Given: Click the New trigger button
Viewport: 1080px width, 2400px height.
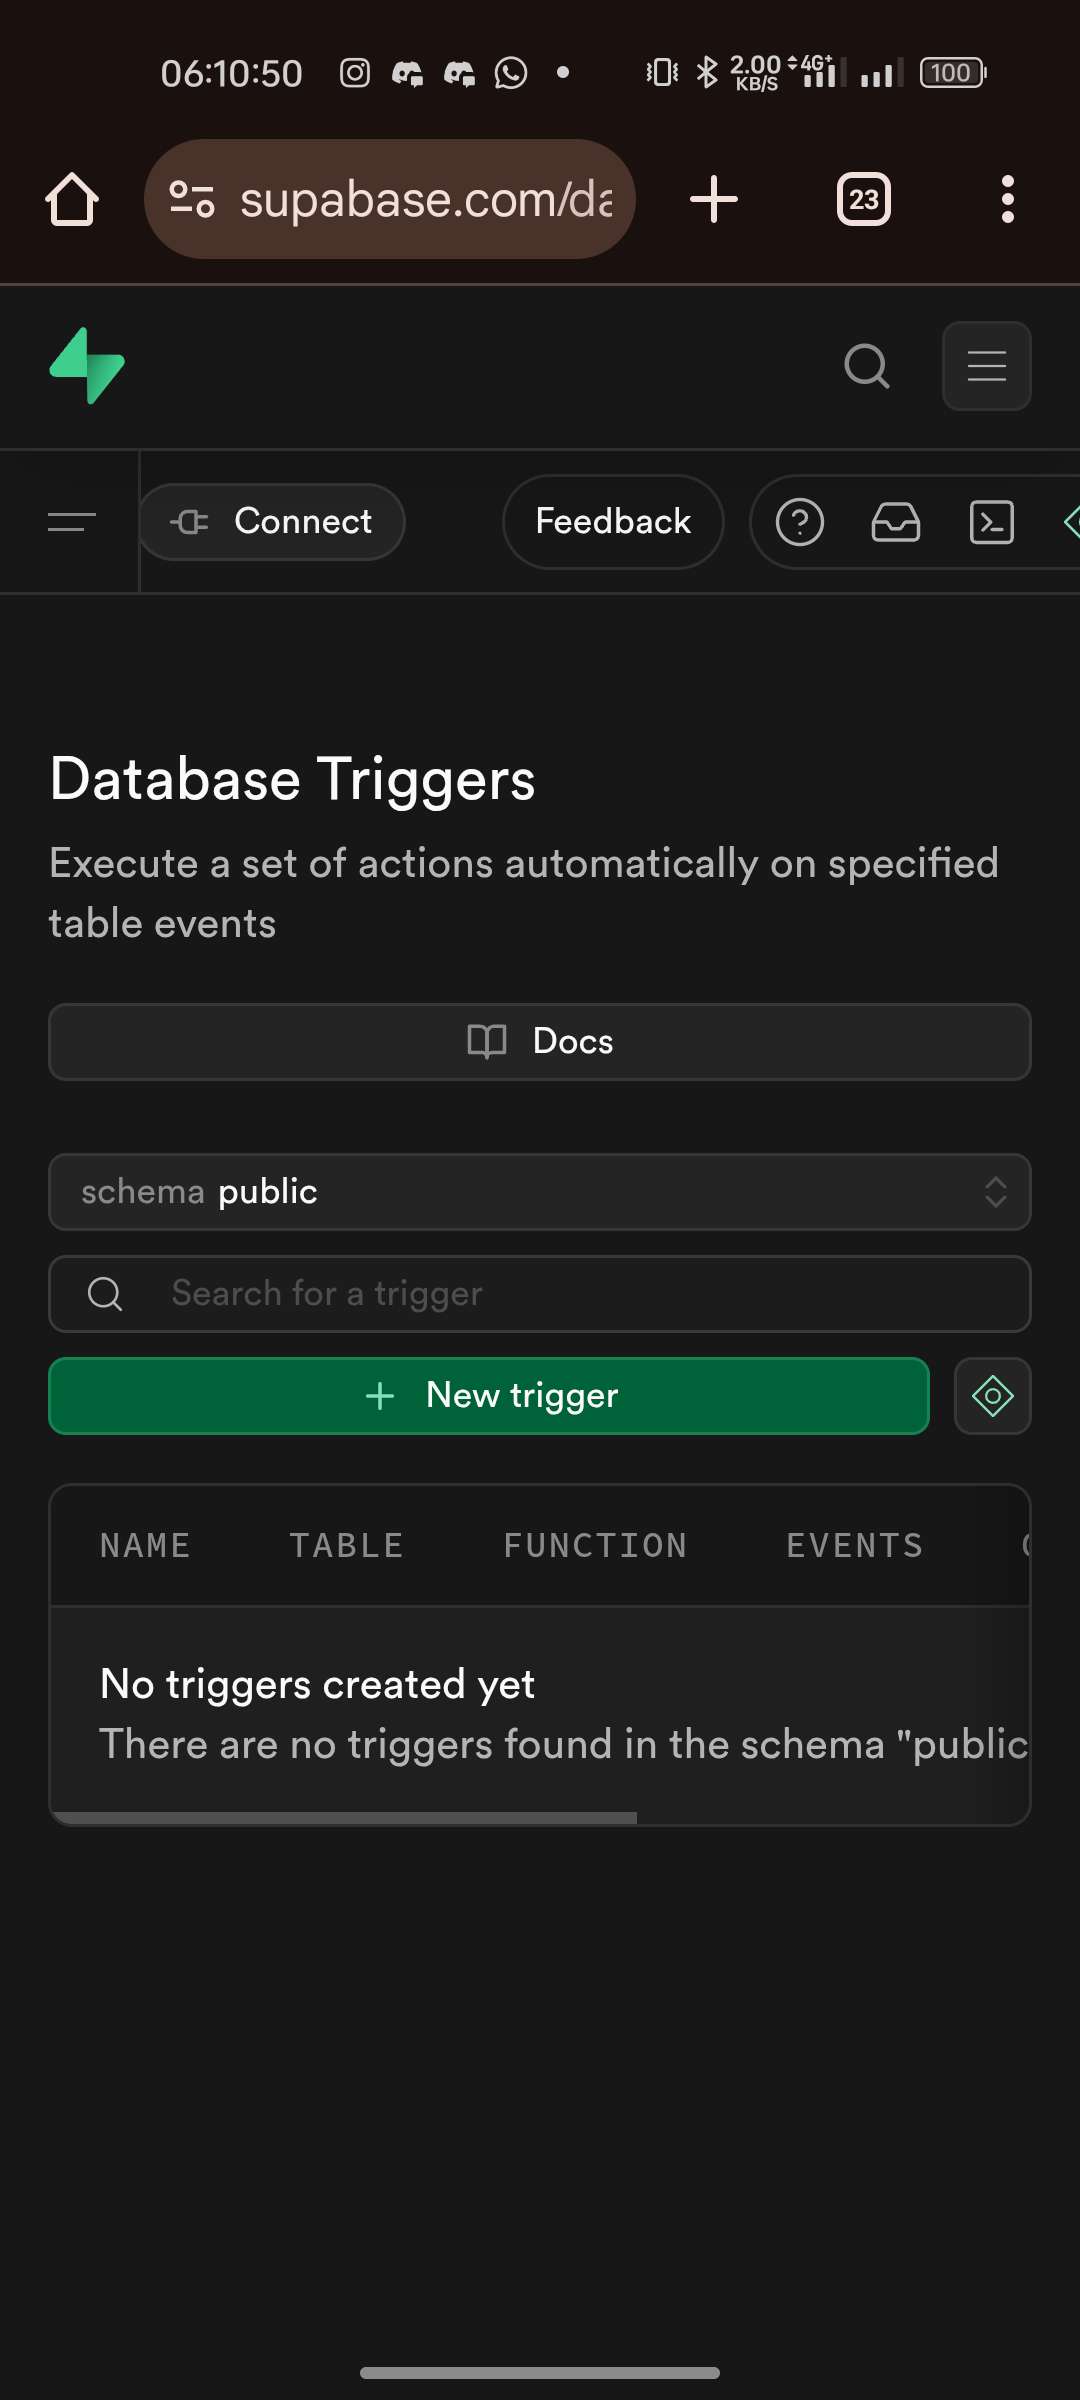Looking at the screenshot, I should coord(489,1396).
